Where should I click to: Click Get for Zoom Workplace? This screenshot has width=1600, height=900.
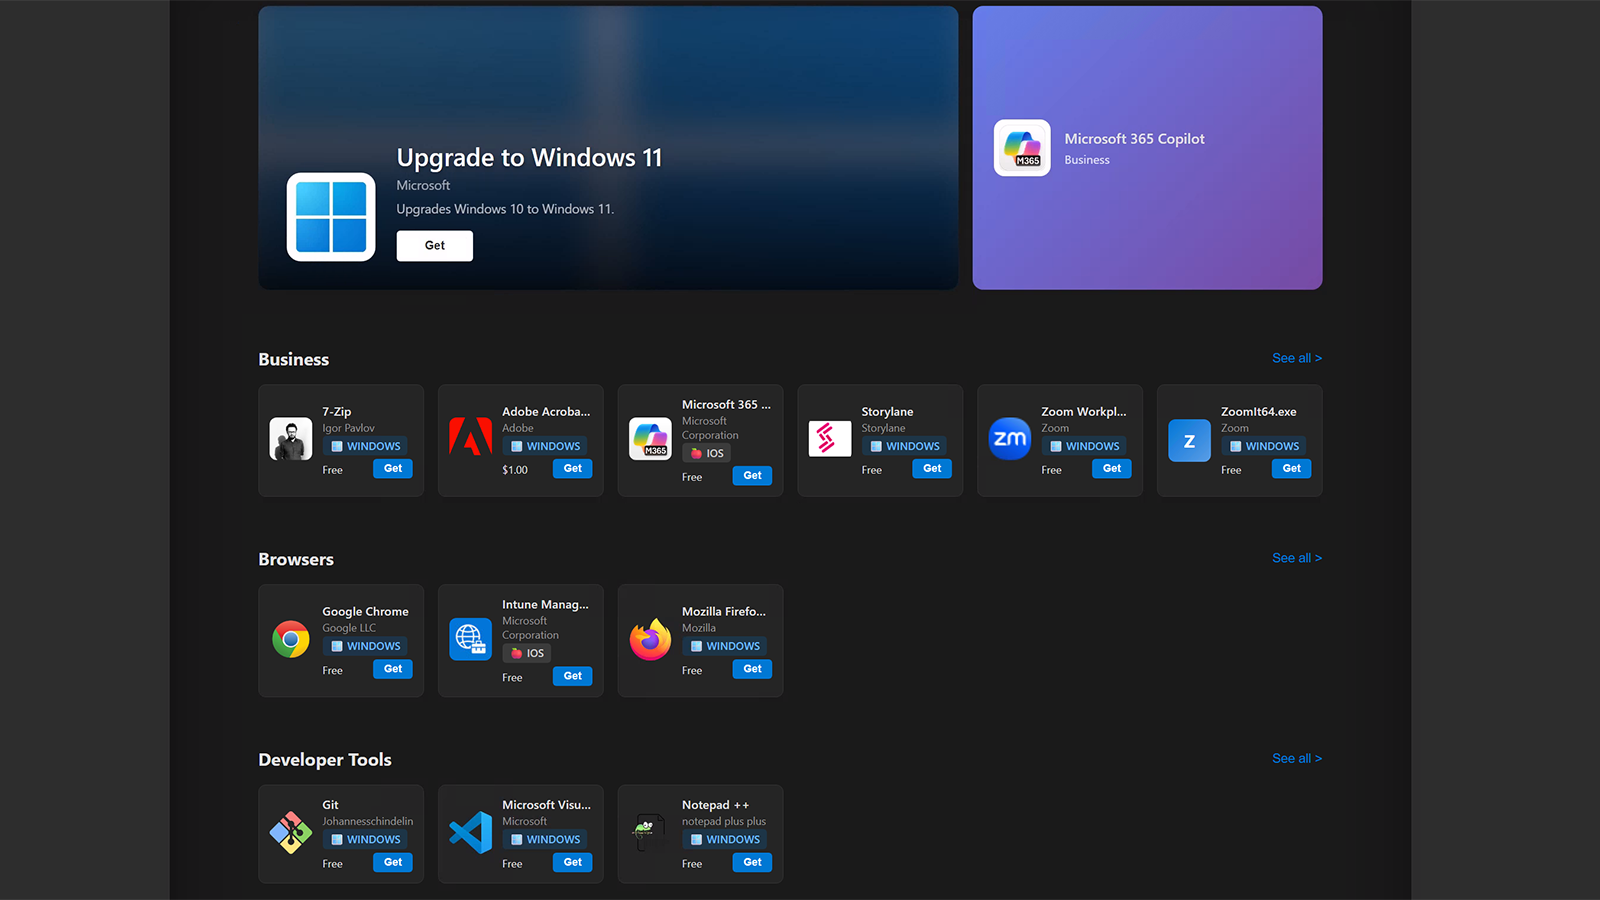click(x=1112, y=468)
